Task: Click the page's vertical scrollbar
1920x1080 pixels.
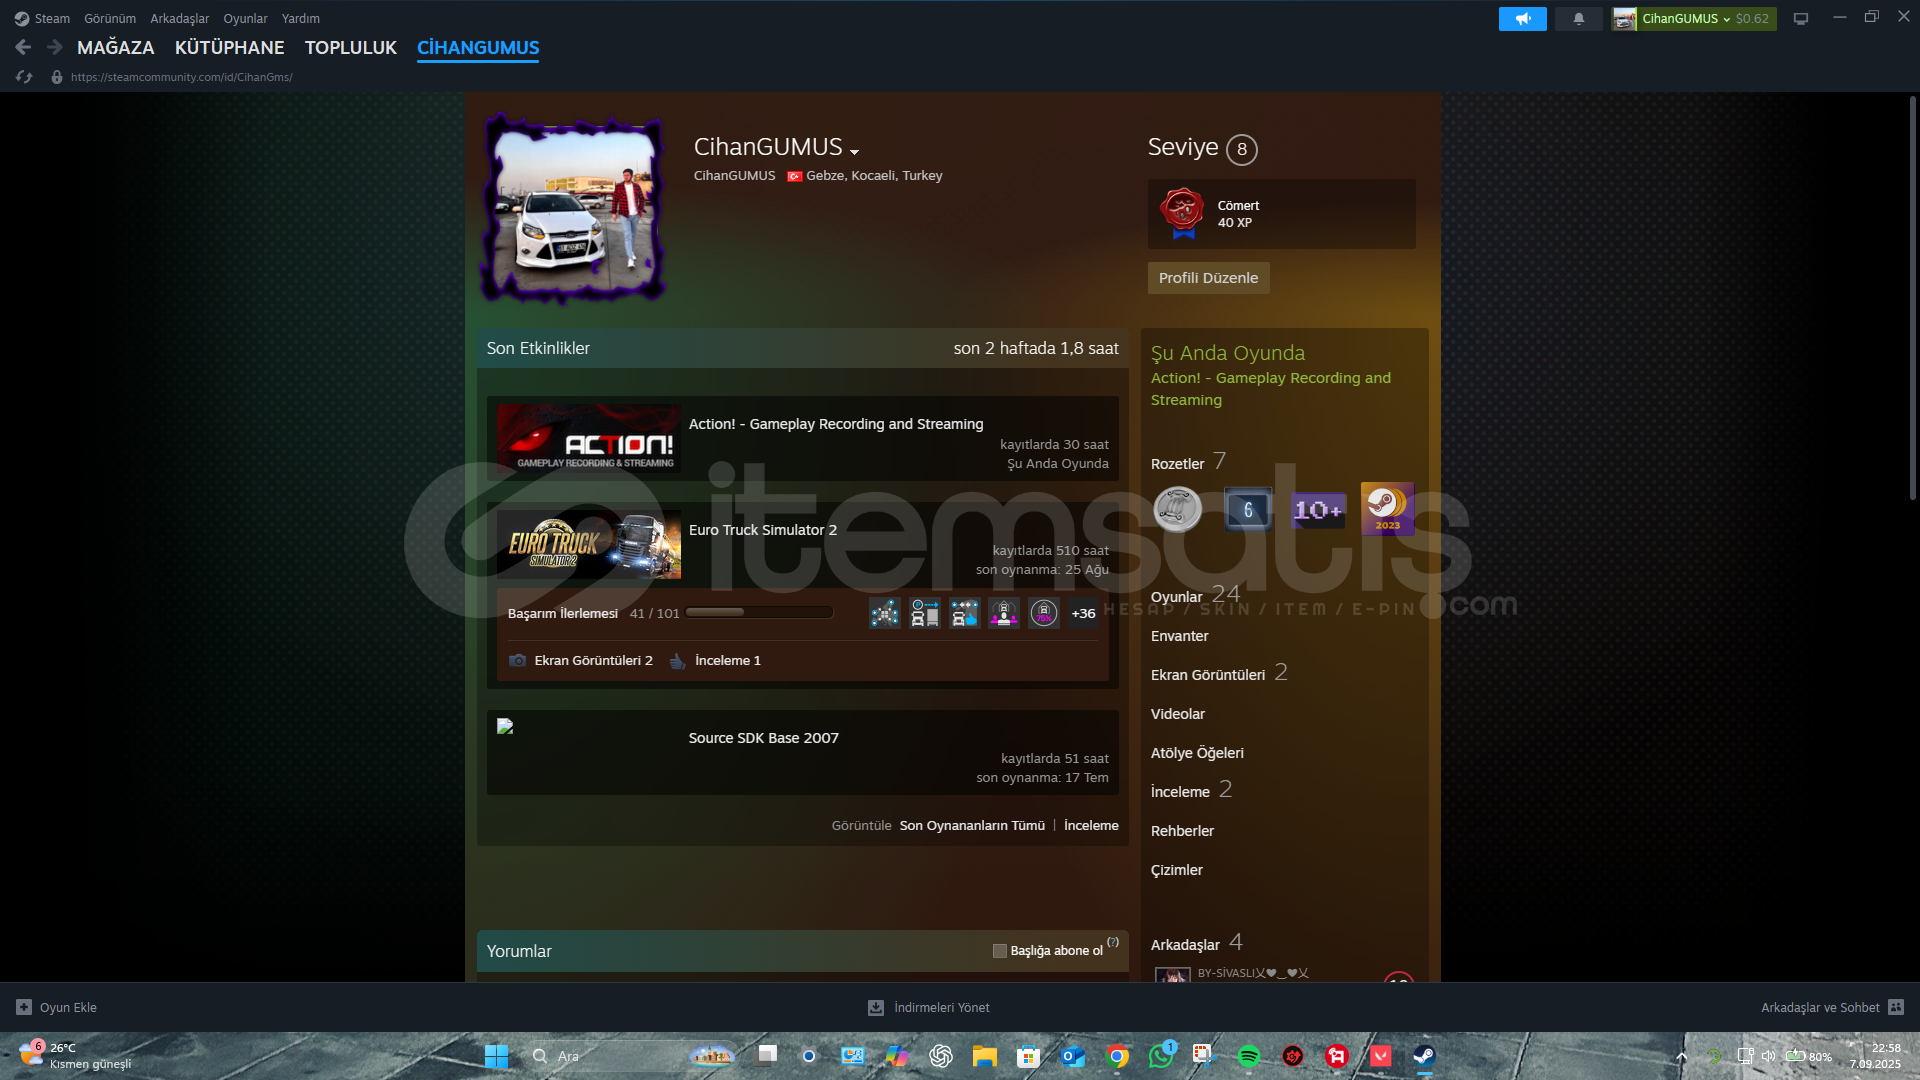Action: pos(1912,298)
